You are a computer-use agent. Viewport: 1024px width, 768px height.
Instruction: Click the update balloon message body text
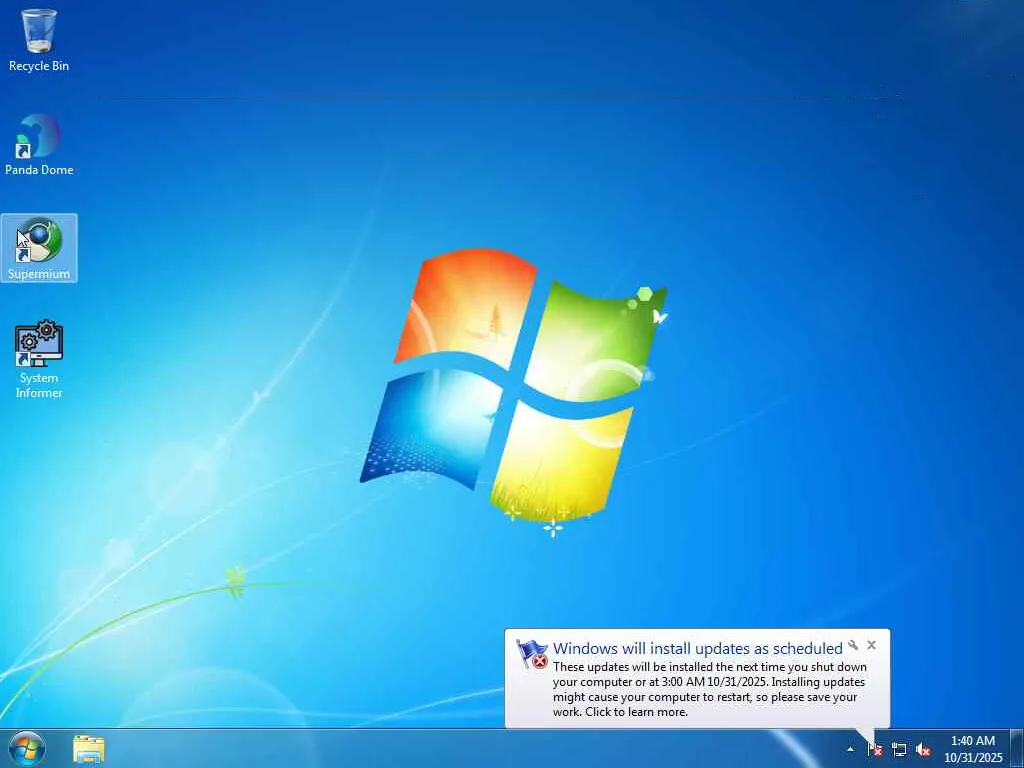pyautogui.click(x=709, y=689)
